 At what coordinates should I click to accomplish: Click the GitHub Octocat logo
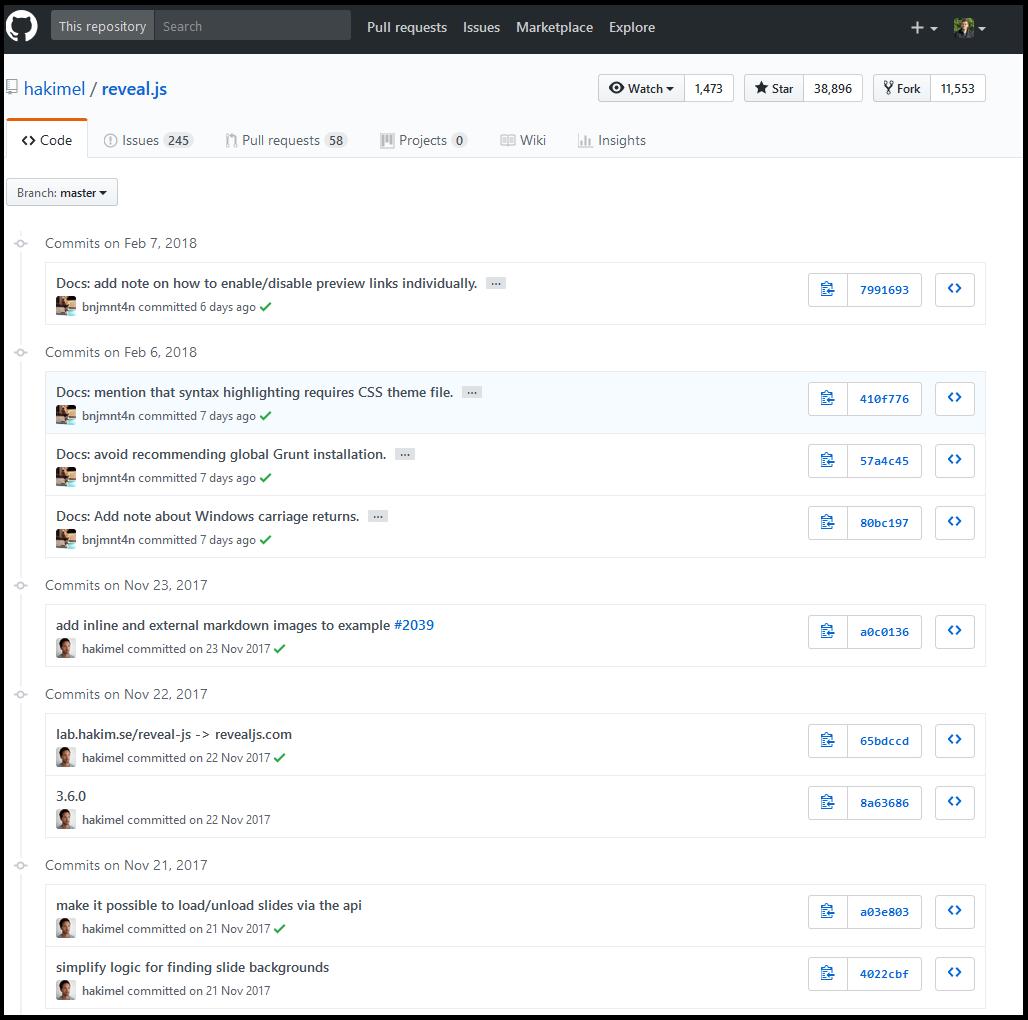(x=22, y=27)
